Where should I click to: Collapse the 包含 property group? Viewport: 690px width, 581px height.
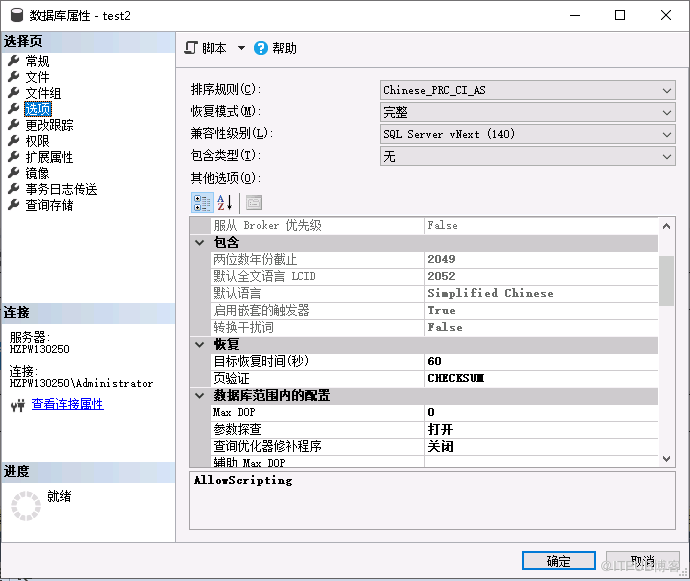point(200,243)
